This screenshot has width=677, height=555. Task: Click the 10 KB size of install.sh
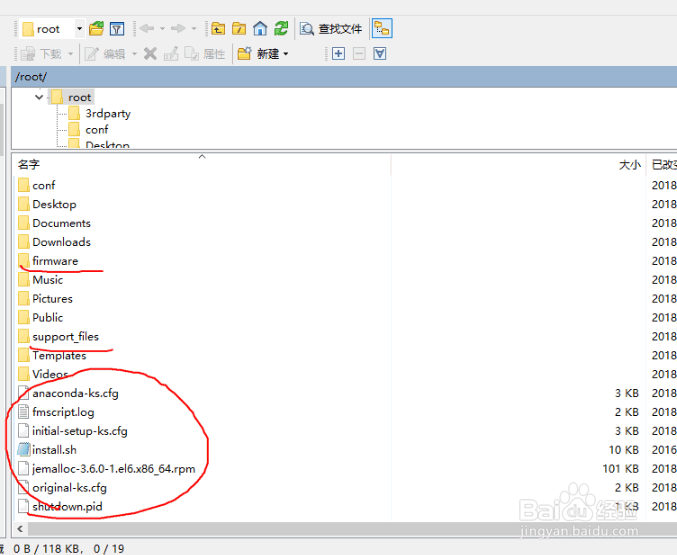[x=623, y=450]
